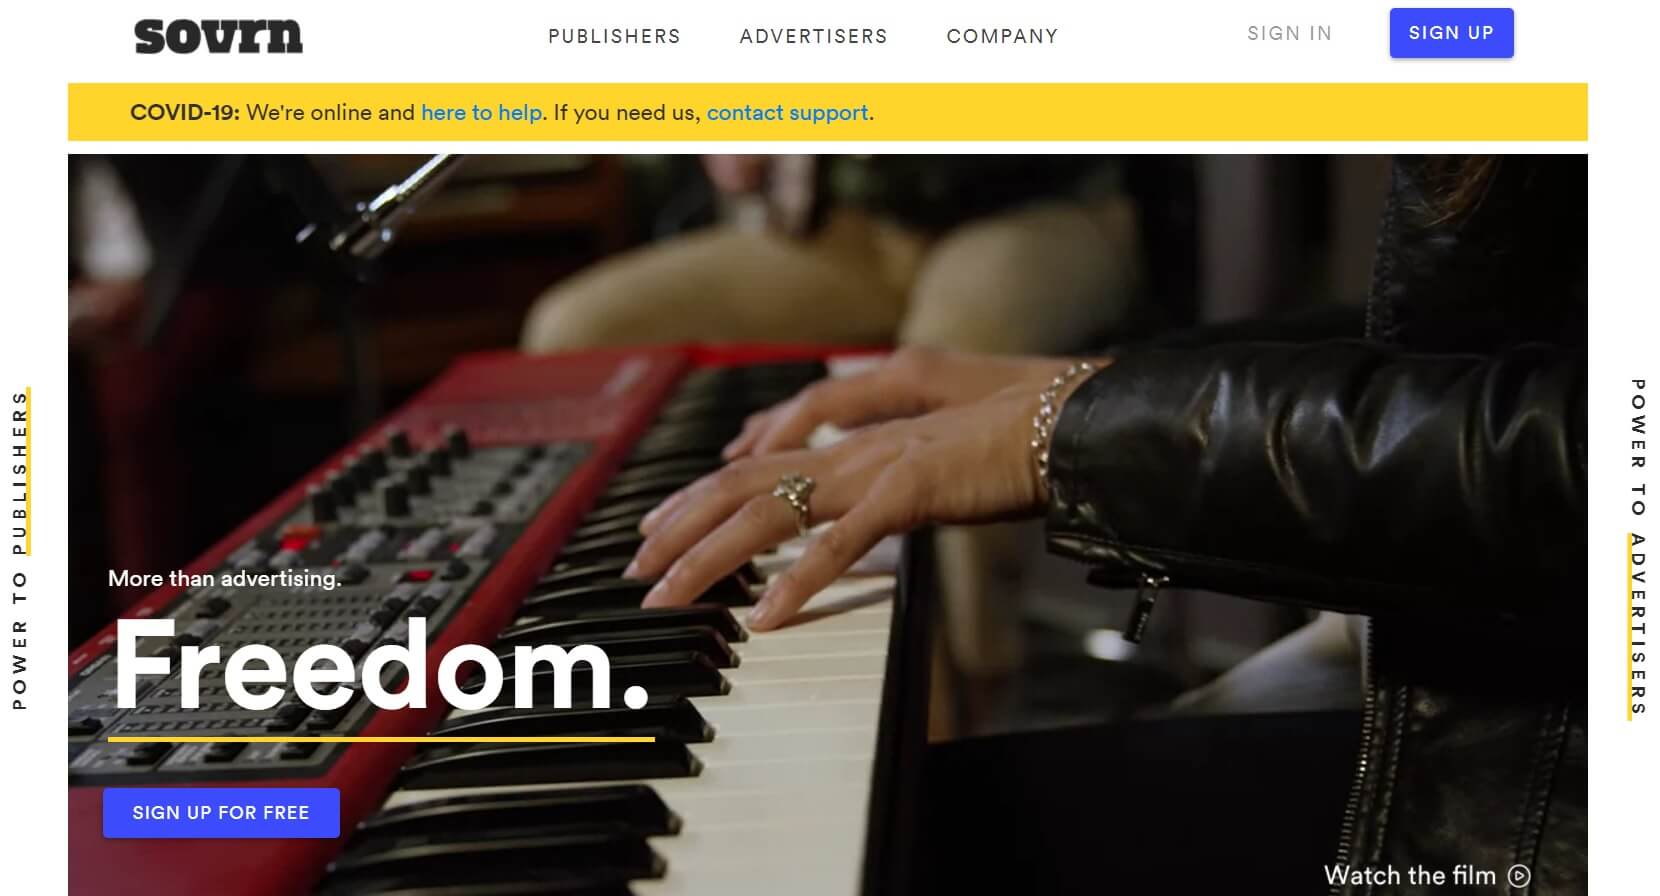The height and width of the screenshot is (896, 1660).
Task: Follow the 'here to help' link
Action: (x=482, y=113)
